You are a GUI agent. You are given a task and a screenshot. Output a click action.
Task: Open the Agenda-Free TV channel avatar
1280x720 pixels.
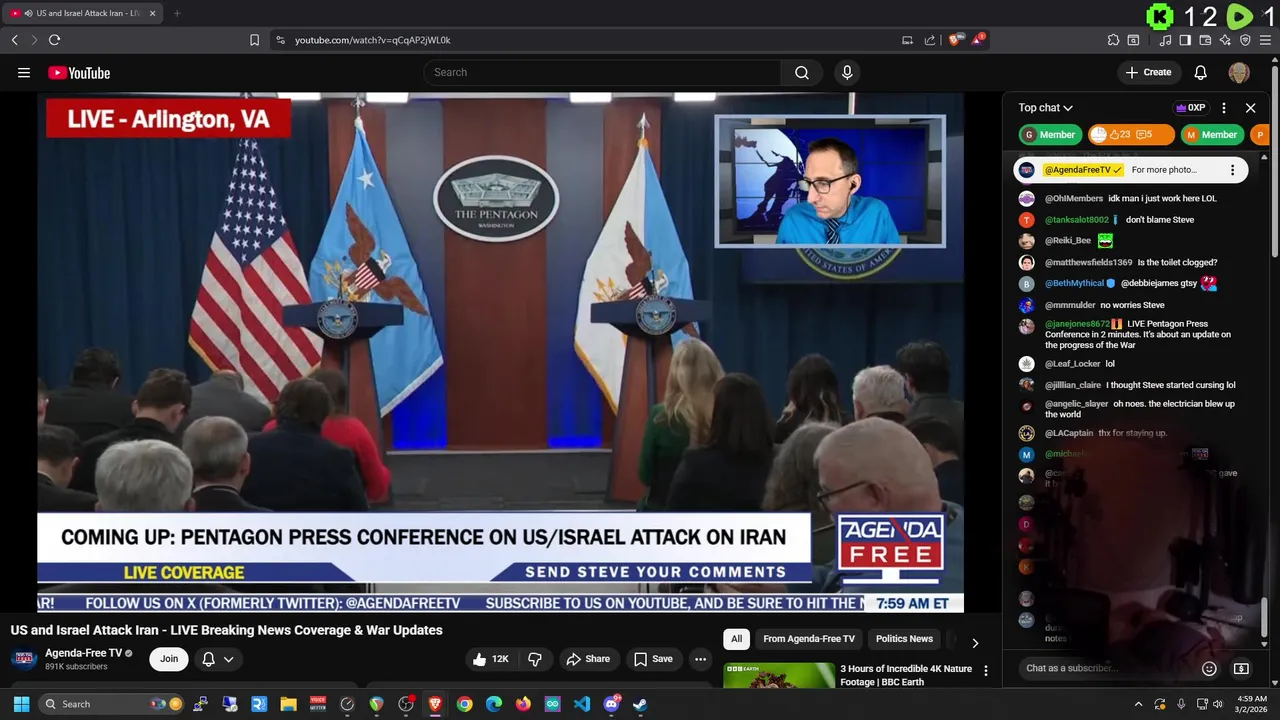(x=24, y=659)
